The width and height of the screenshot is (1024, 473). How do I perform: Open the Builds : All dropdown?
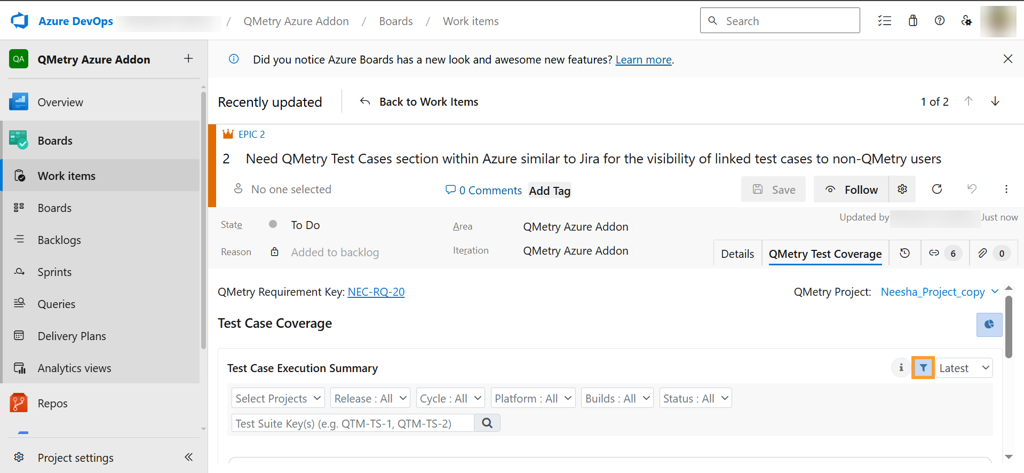coord(617,398)
